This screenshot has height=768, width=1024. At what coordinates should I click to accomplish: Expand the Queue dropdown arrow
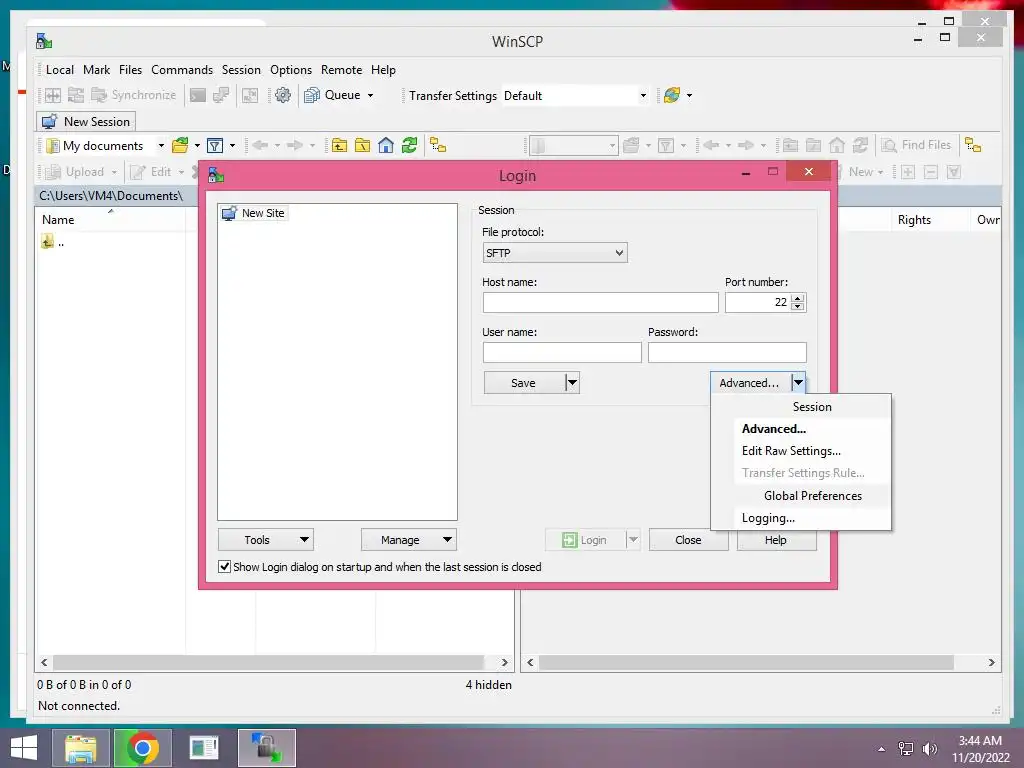(370, 95)
